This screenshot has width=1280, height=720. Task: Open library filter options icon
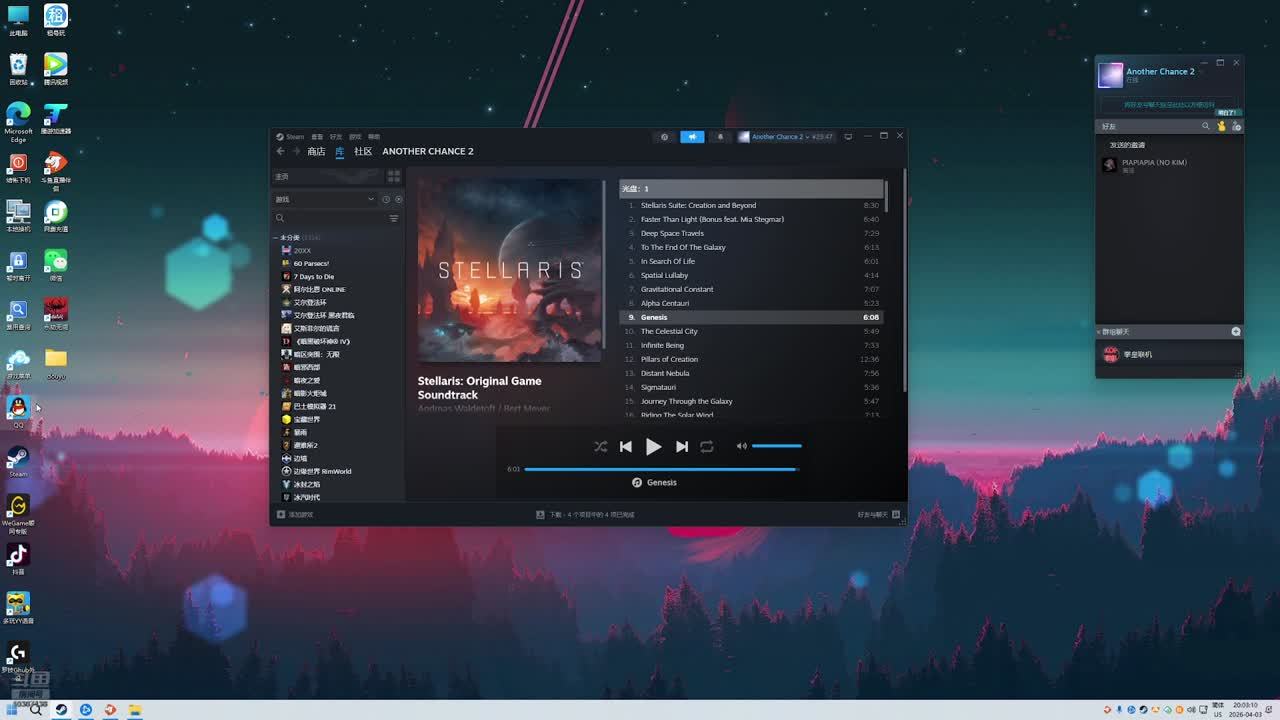pos(394,218)
